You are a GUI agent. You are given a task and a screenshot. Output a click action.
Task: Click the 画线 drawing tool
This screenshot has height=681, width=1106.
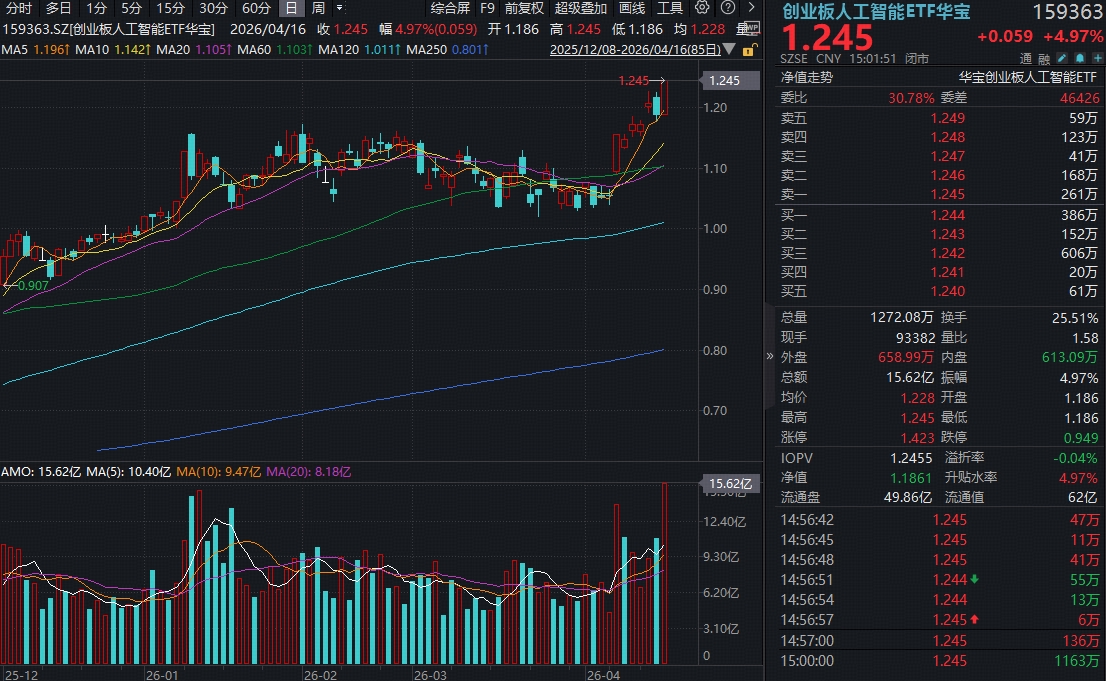click(632, 8)
